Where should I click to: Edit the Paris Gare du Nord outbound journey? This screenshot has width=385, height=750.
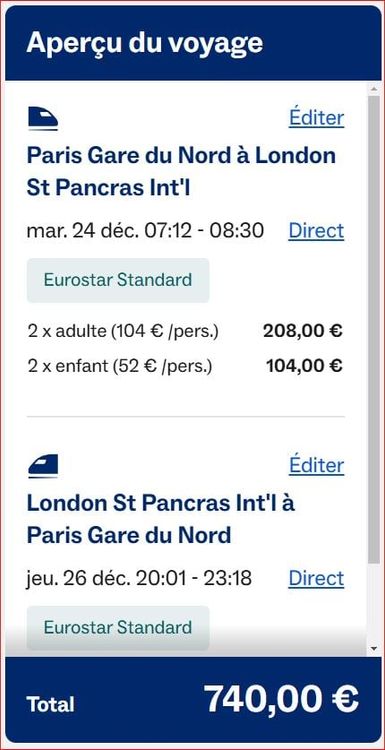317,118
